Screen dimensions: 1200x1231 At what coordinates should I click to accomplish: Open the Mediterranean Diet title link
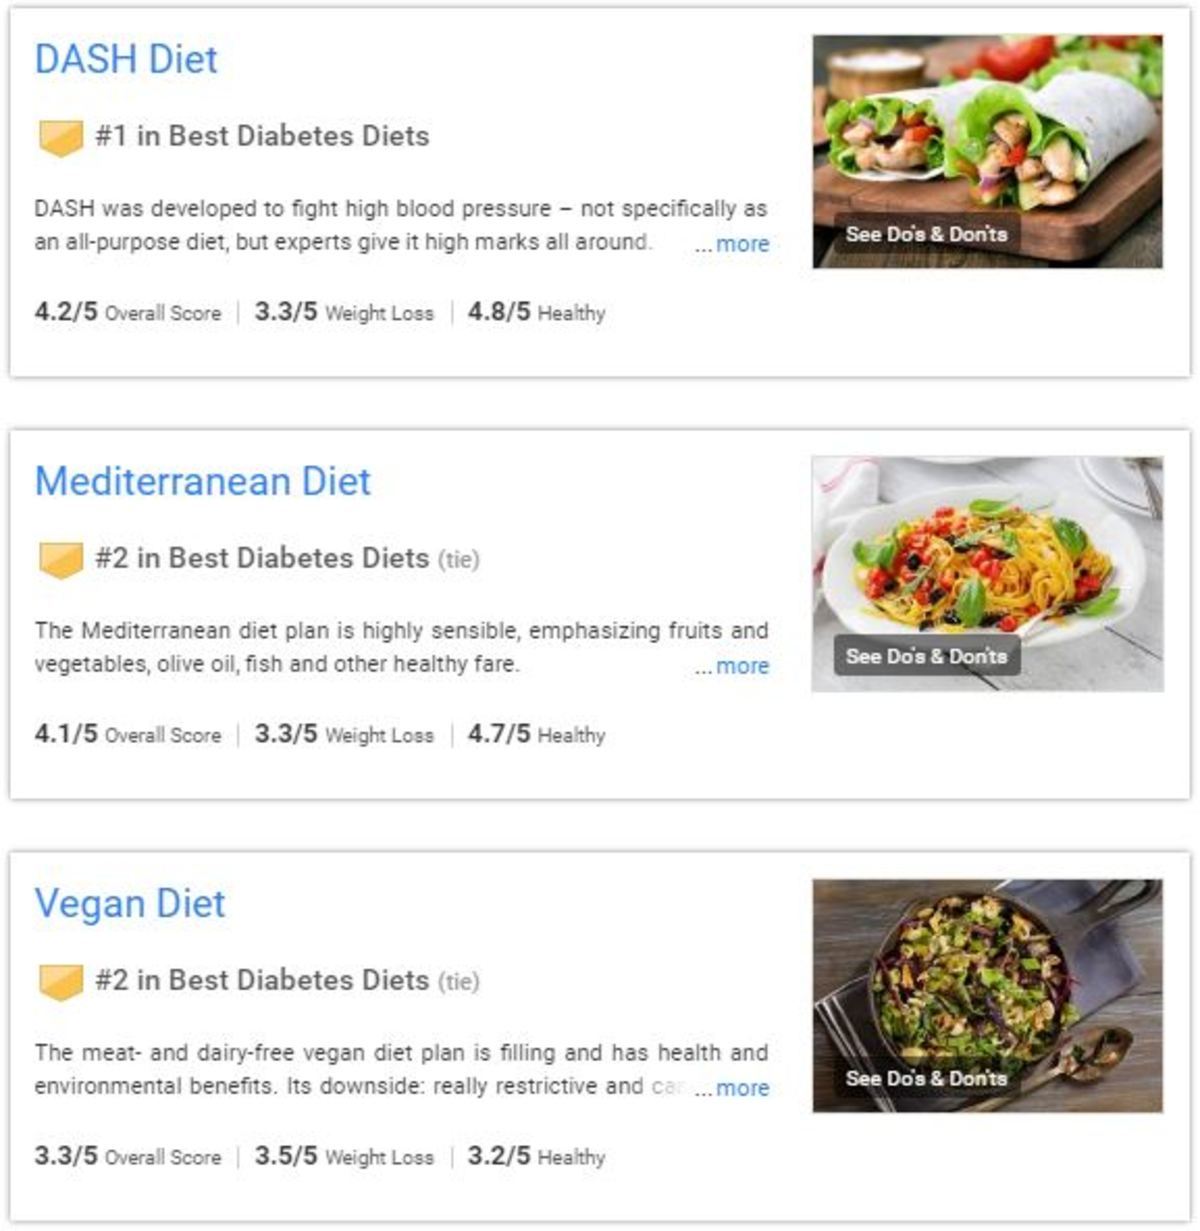pos(202,481)
